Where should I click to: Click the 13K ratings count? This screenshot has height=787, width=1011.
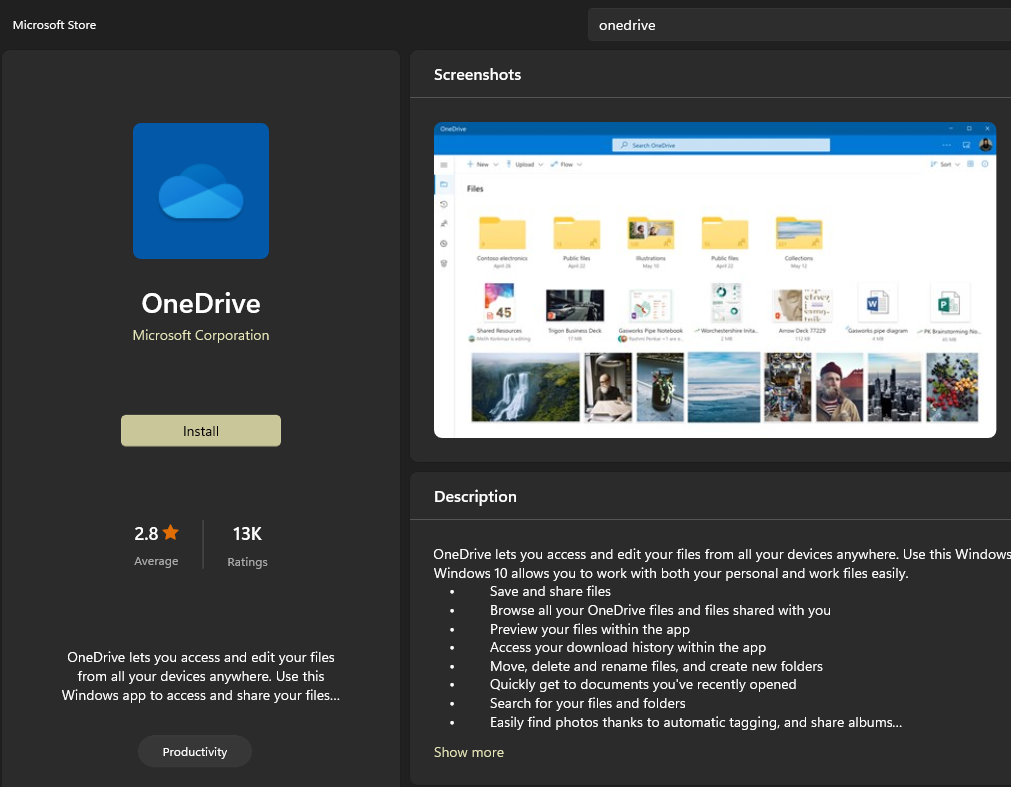point(247,534)
